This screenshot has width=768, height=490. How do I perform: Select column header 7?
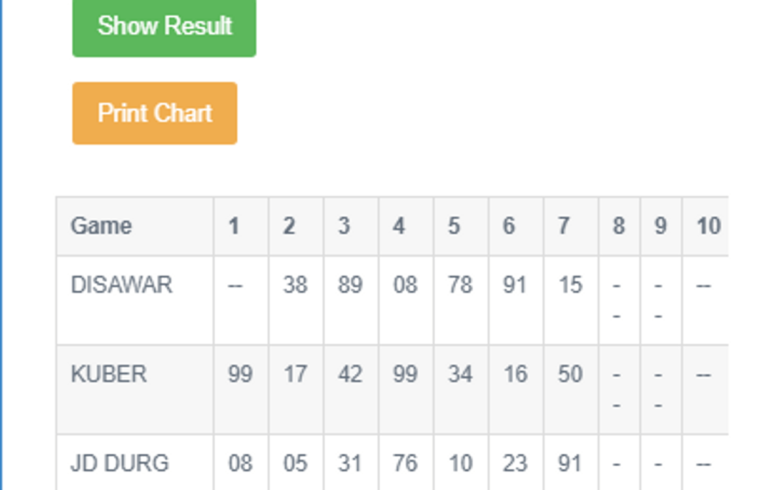coord(564,226)
